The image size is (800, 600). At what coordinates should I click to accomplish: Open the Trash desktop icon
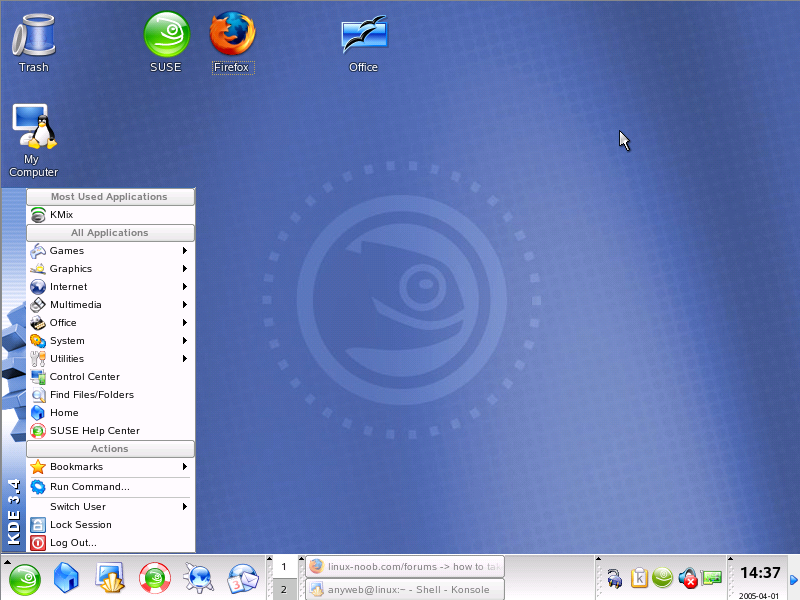tap(34, 43)
